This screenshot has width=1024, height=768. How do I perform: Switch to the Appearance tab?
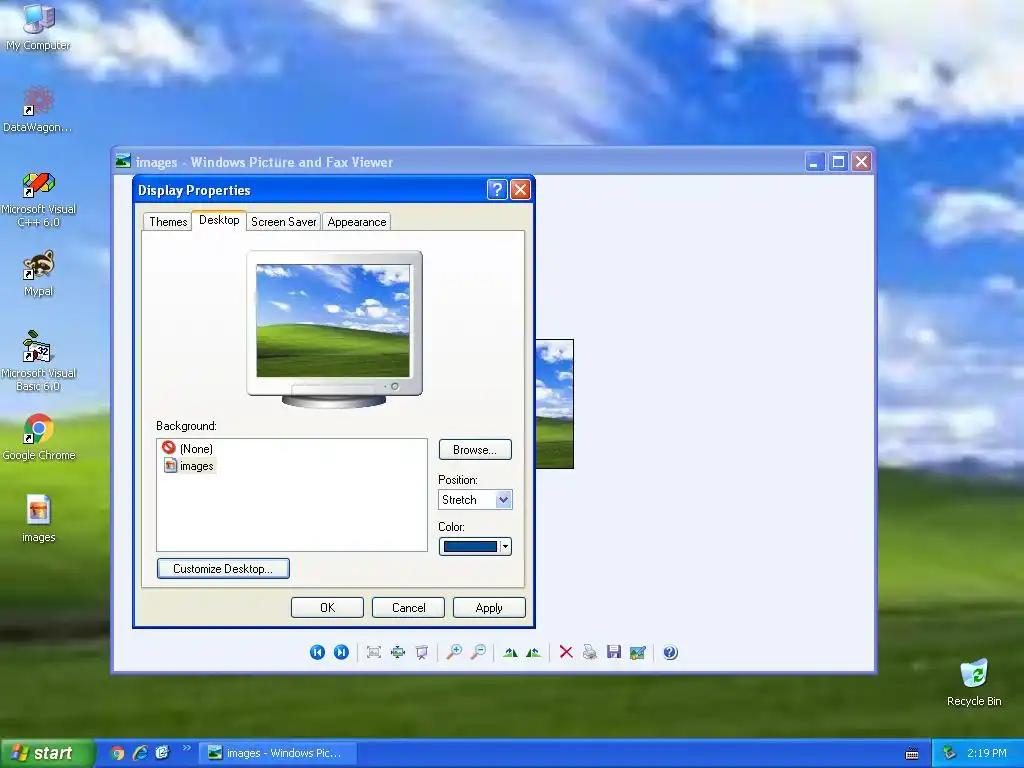click(357, 221)
